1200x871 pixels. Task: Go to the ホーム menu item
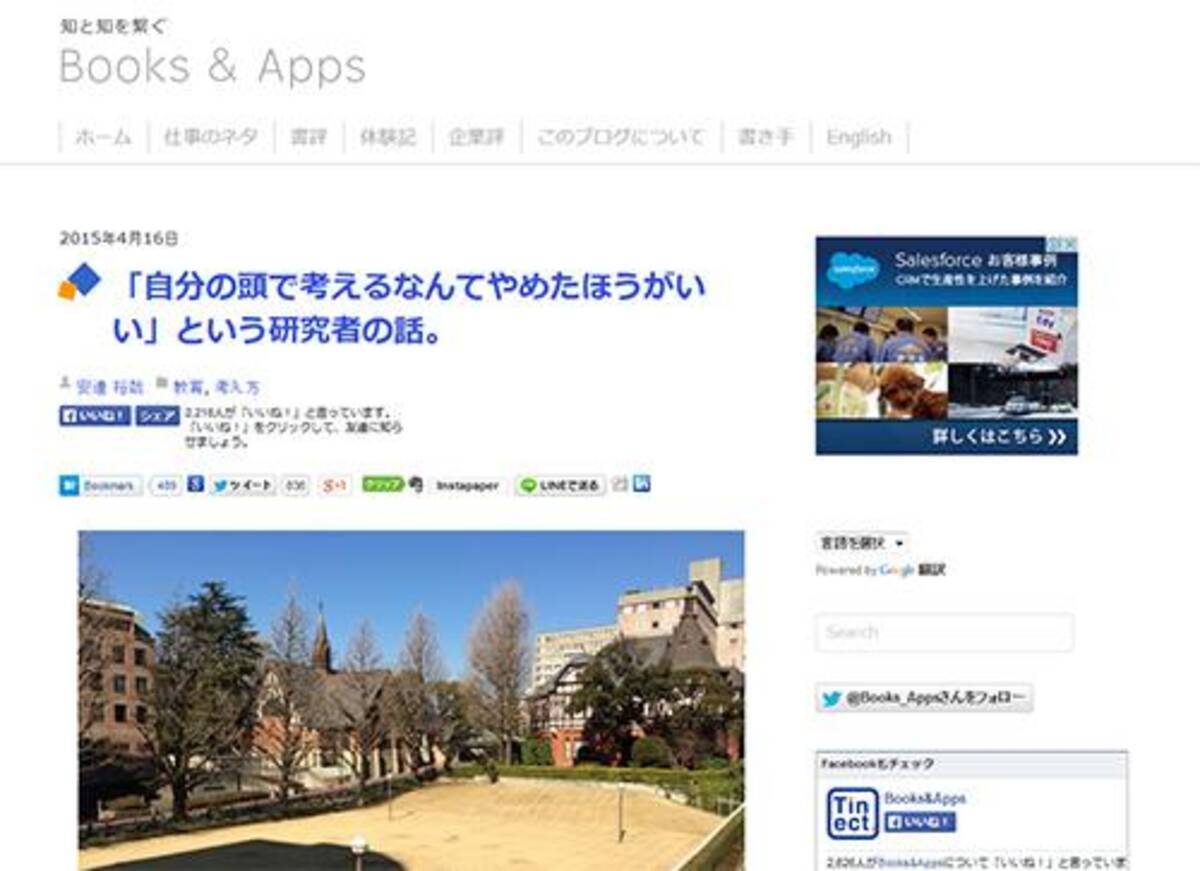103,137
